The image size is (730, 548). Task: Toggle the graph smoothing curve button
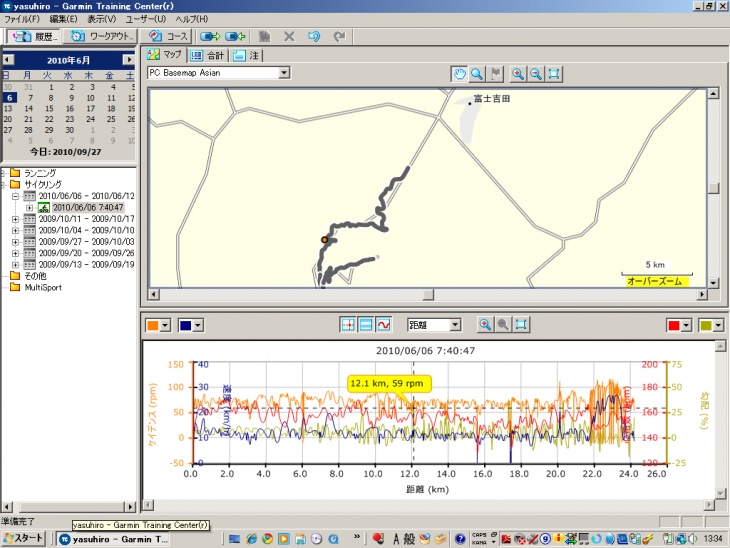point(384,325)
